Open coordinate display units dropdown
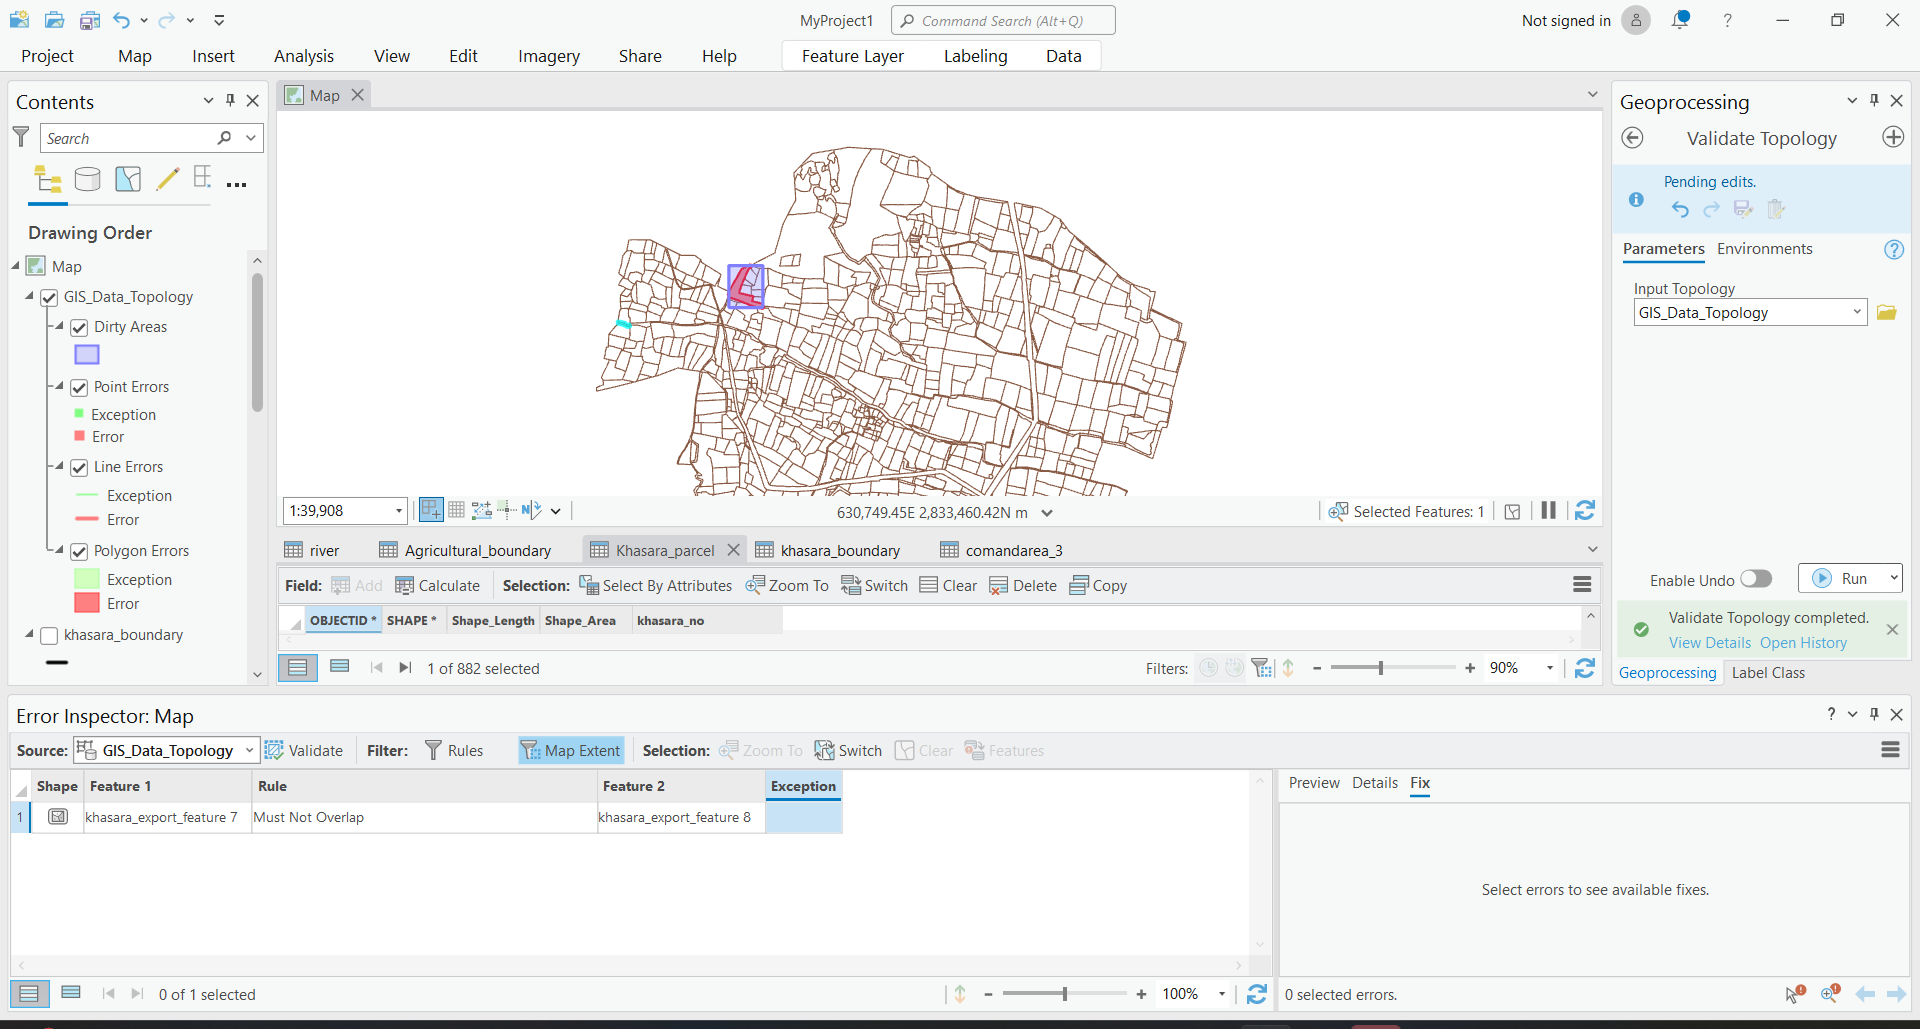The height and width of the screenshot is (1029, 1920). pyautogui.click(x=1047, y=512)
